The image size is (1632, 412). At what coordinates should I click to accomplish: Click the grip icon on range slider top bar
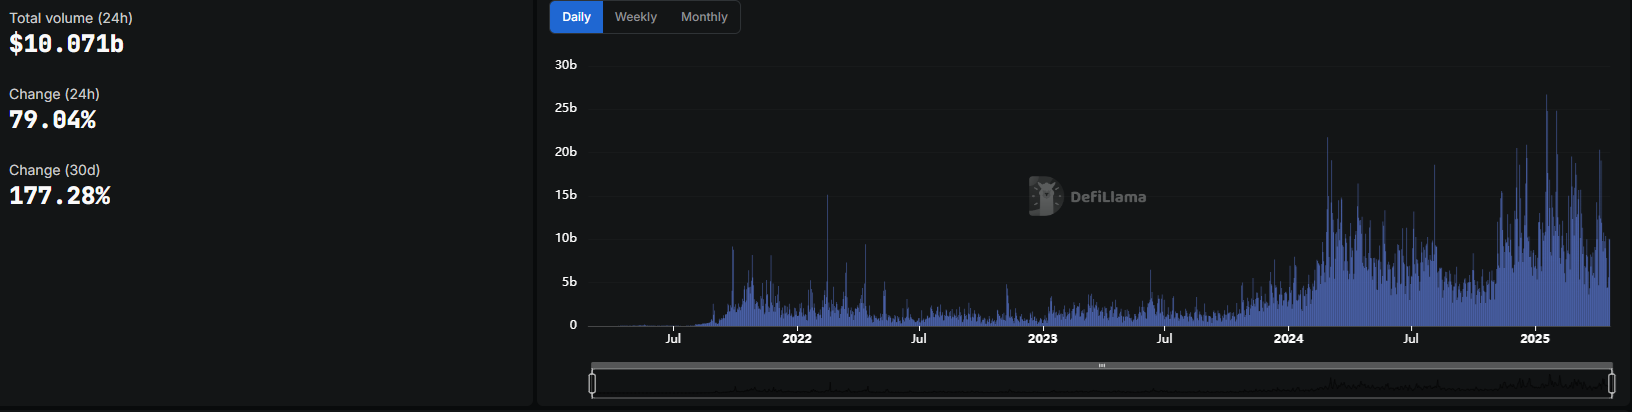click(x=1101, y=366)
